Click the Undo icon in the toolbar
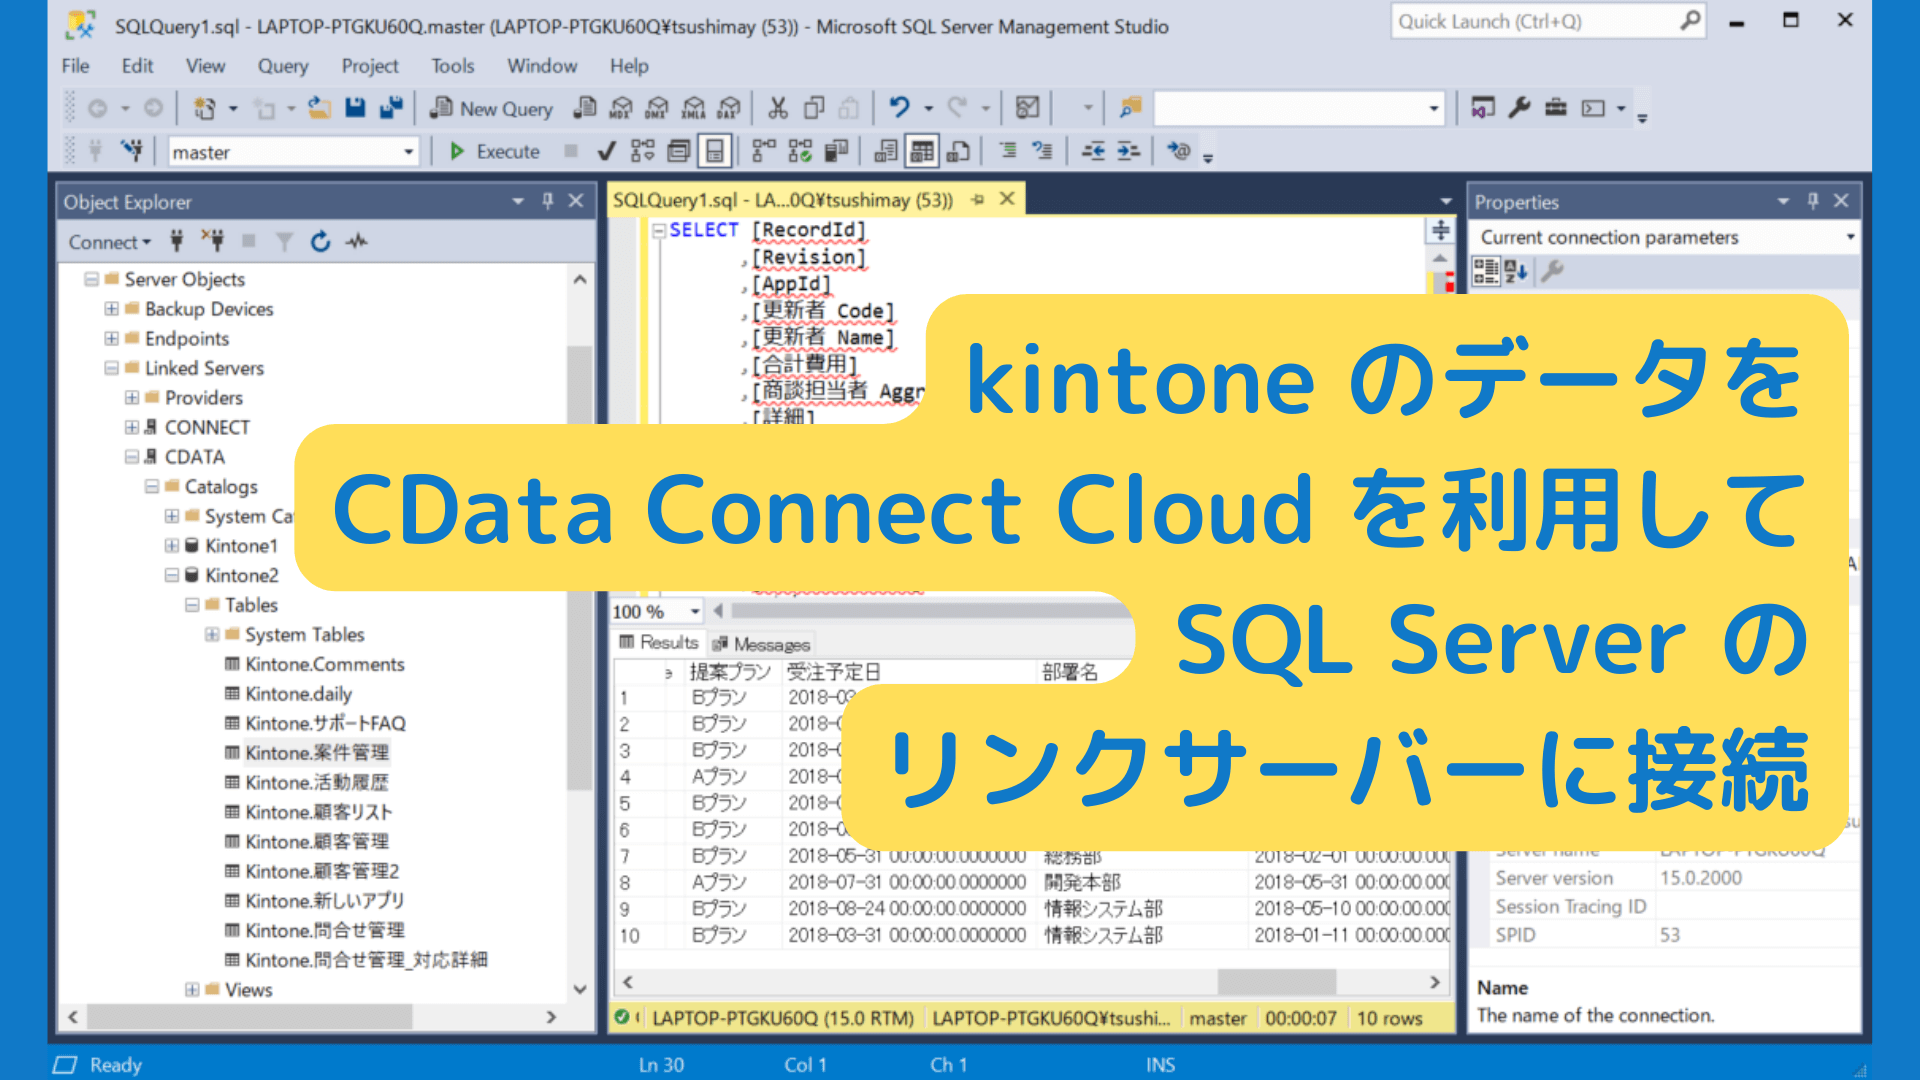 coord(899,108)
